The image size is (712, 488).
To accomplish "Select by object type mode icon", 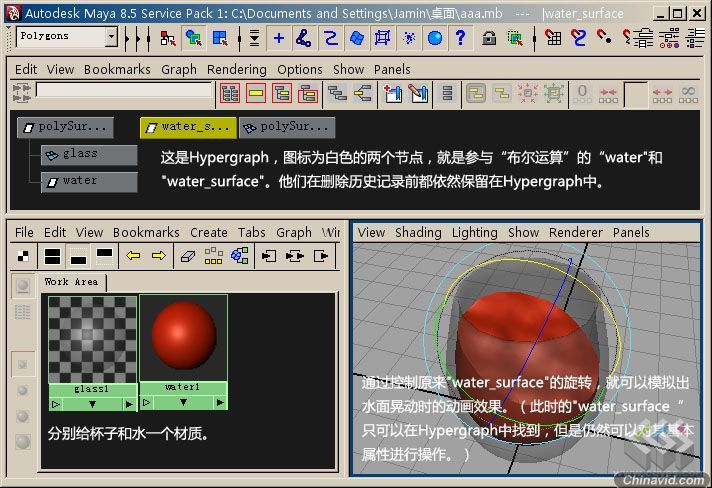I will [194, 38].
